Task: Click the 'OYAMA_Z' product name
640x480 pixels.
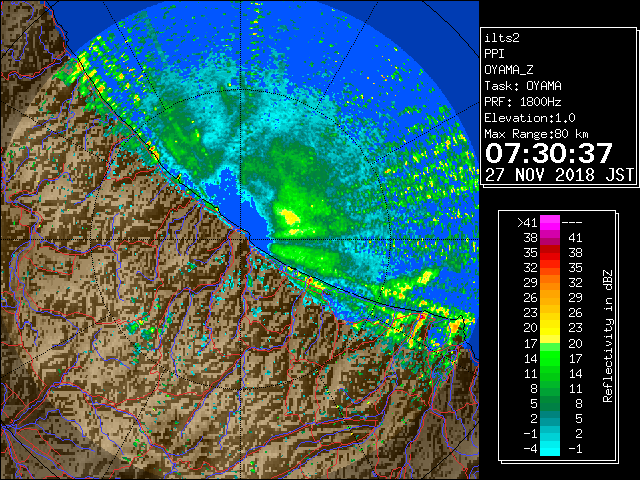Action: 509,70
